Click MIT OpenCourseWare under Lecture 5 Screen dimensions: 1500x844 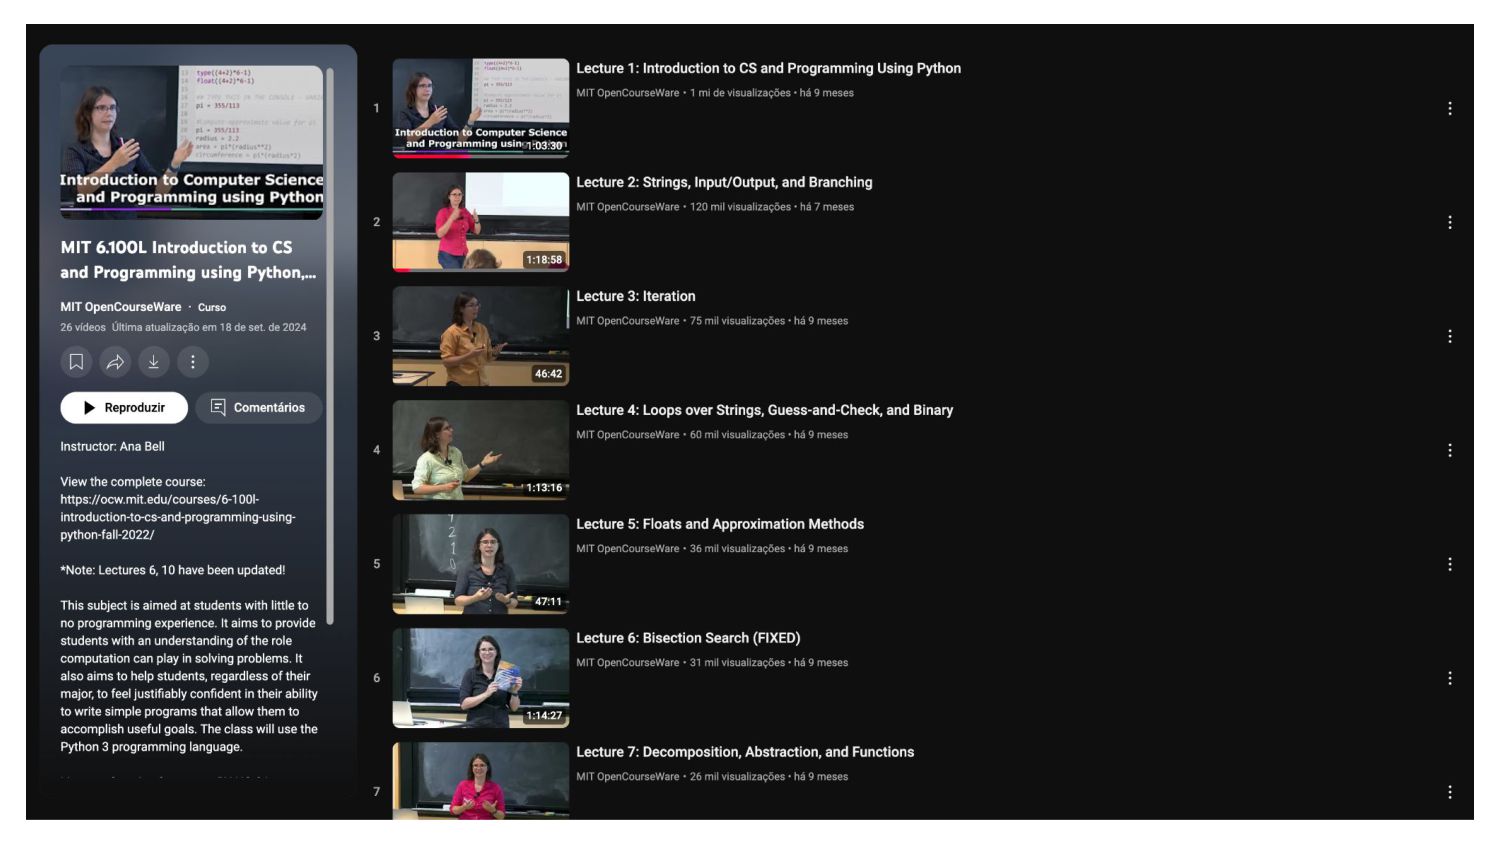tap(628, 549)
